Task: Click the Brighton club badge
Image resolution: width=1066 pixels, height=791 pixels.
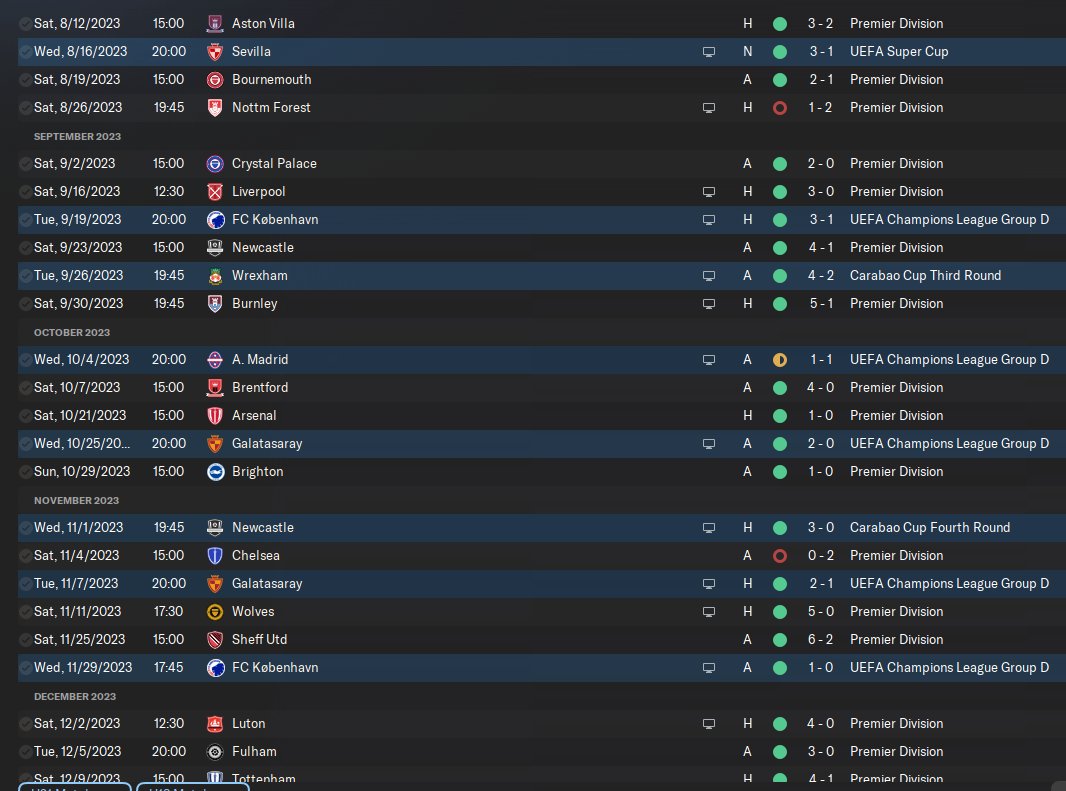Action: (215, 471)
